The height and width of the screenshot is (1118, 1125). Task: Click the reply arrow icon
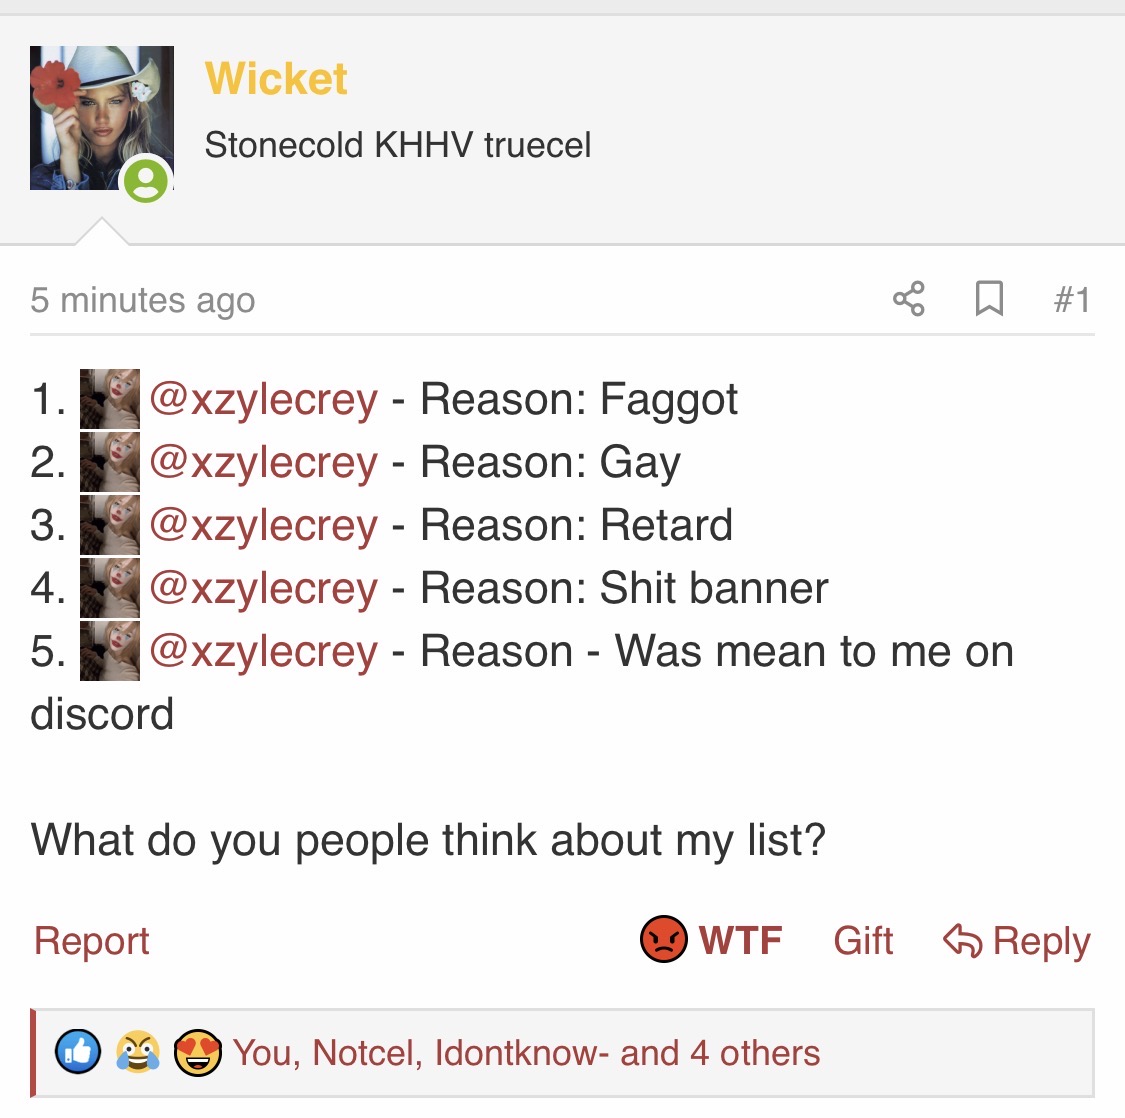click(x=962, y=940)
